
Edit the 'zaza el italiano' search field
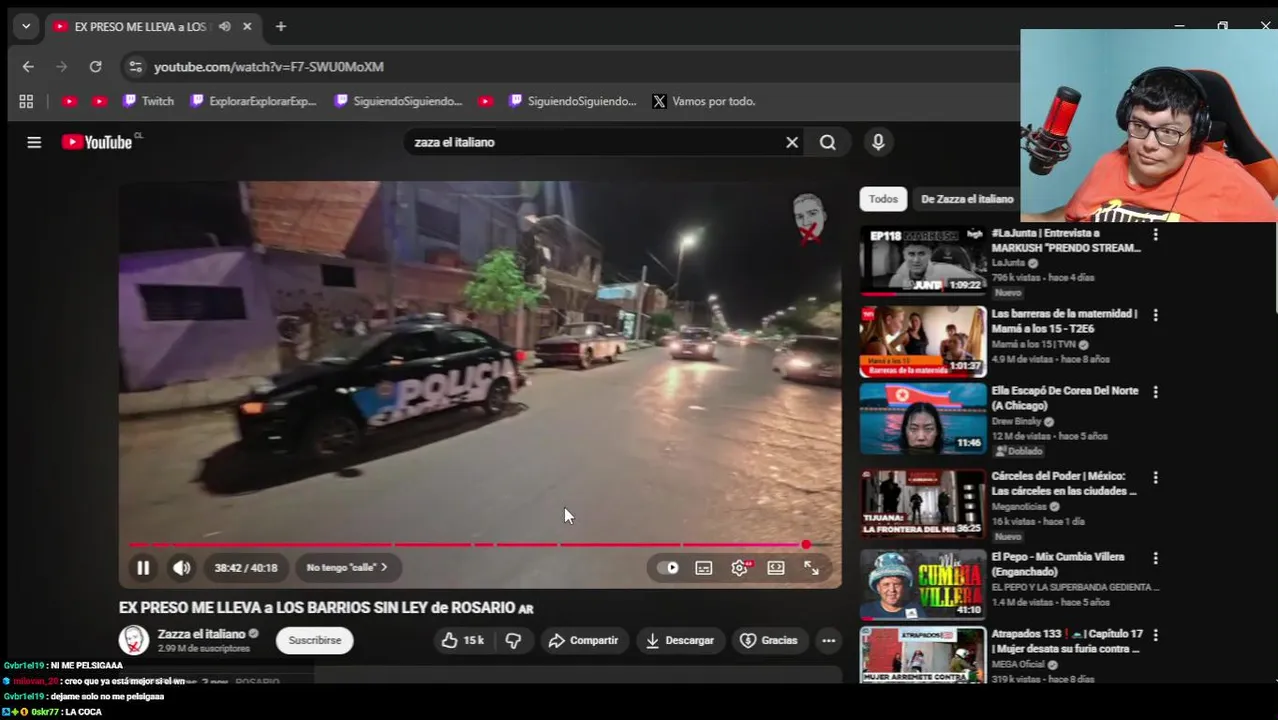[x=595, y=142]
